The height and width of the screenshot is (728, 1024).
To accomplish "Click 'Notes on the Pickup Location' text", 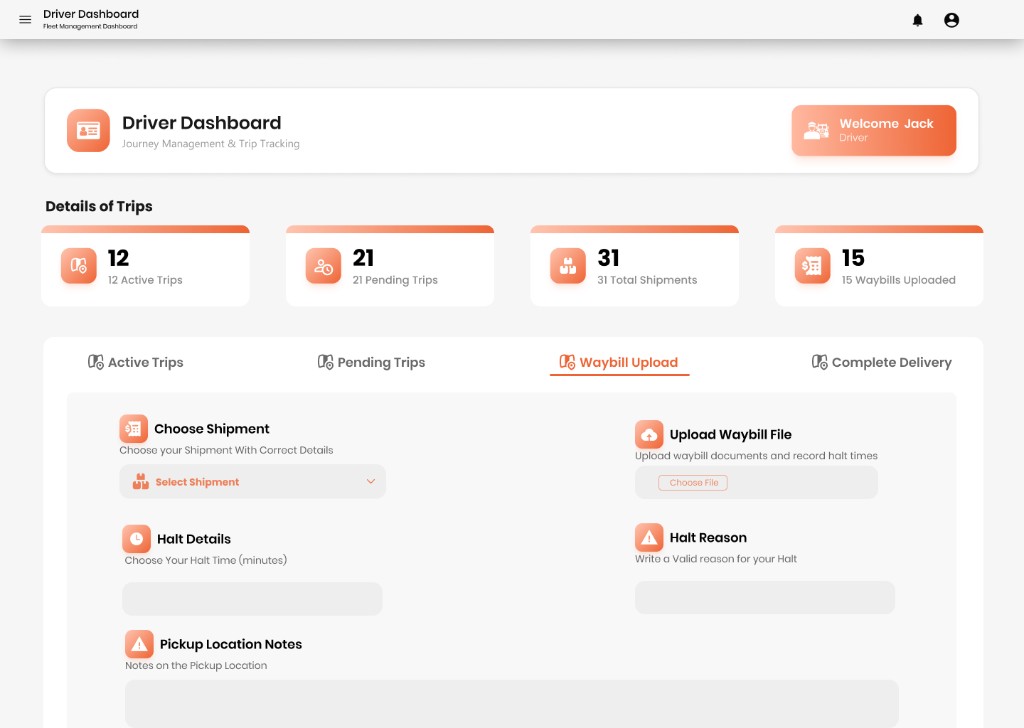I will [196, 665].
